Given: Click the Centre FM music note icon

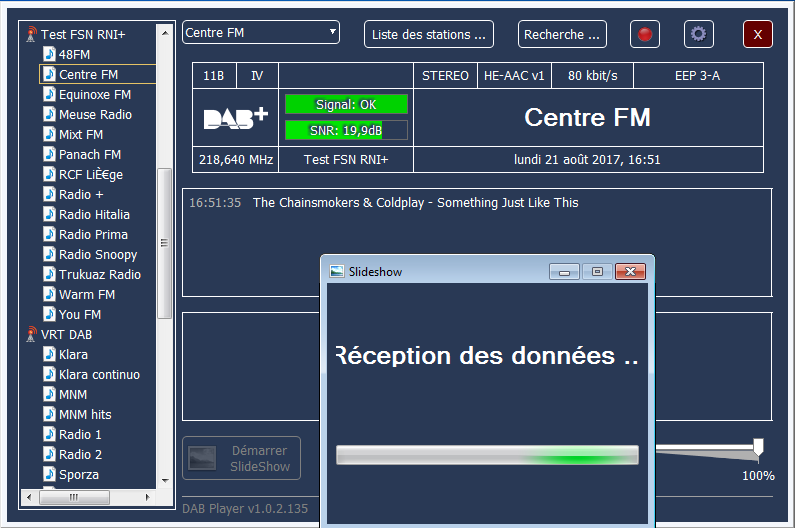Looking at the screenshot, I should (49, 74).
